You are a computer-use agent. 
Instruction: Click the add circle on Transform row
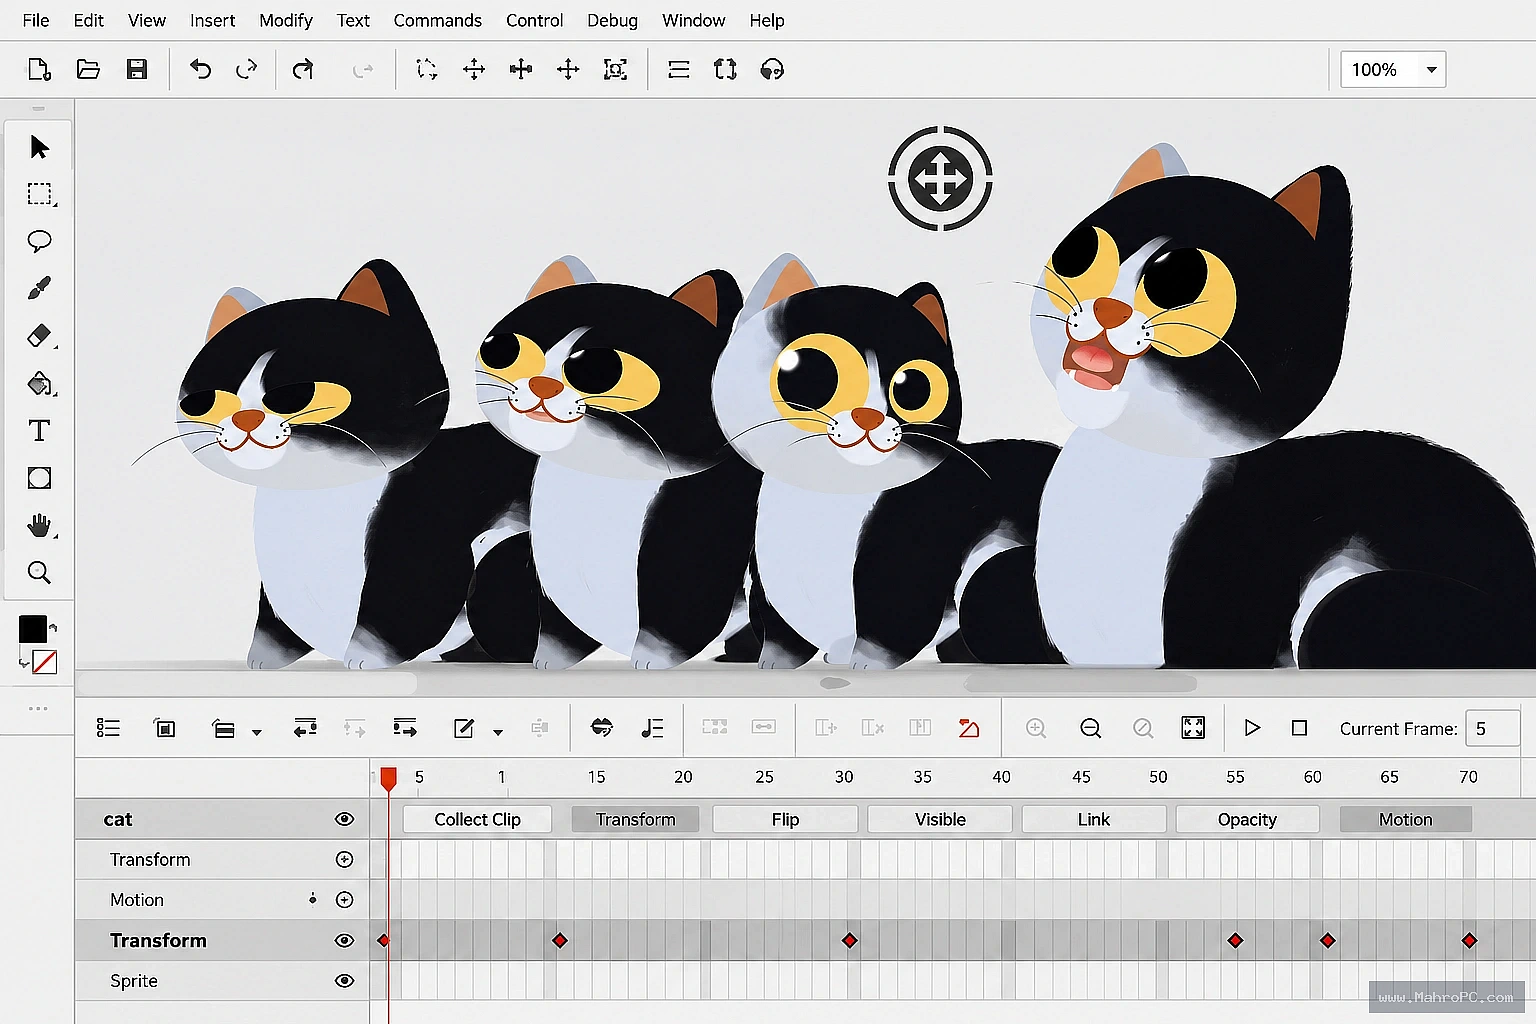[x=344, y=859]
